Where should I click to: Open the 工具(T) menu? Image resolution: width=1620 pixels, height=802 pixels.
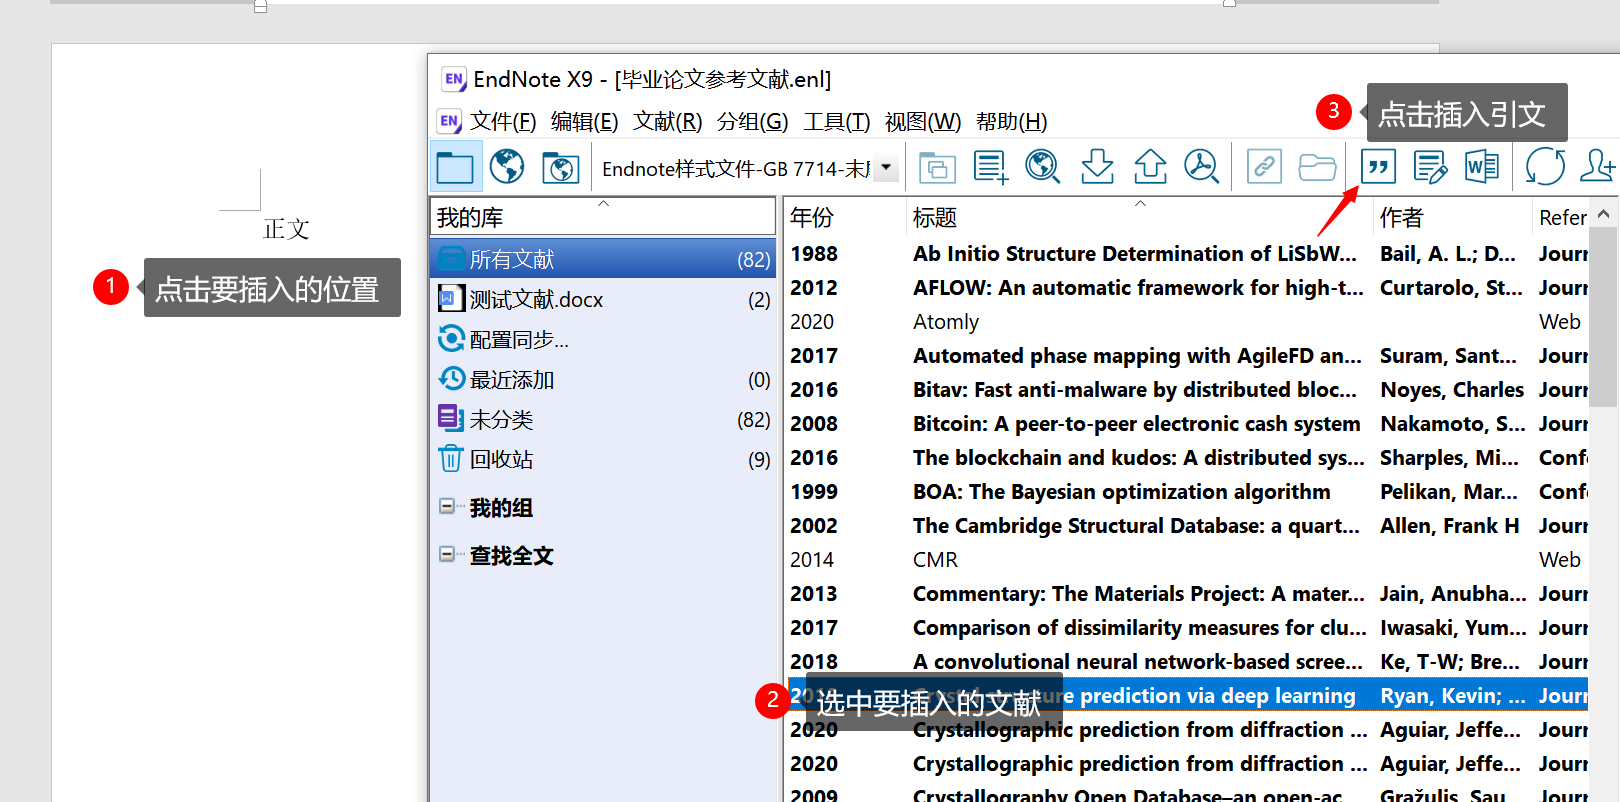tap(837, 122)
